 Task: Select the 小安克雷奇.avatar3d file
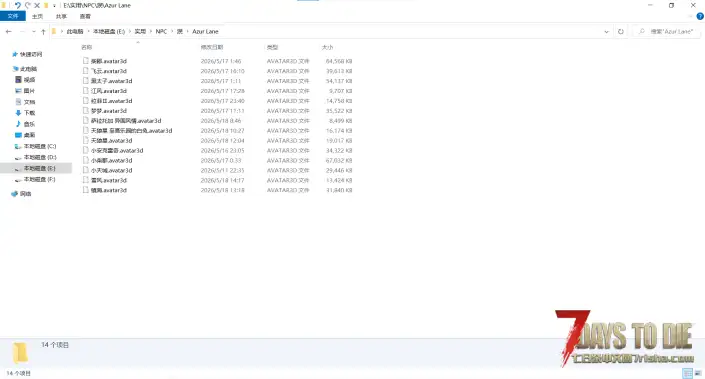pos(117,150)
